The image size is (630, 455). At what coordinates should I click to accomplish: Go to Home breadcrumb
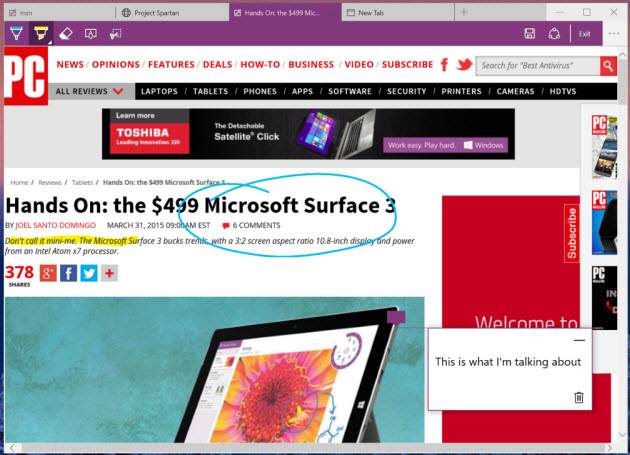[19, 182]
